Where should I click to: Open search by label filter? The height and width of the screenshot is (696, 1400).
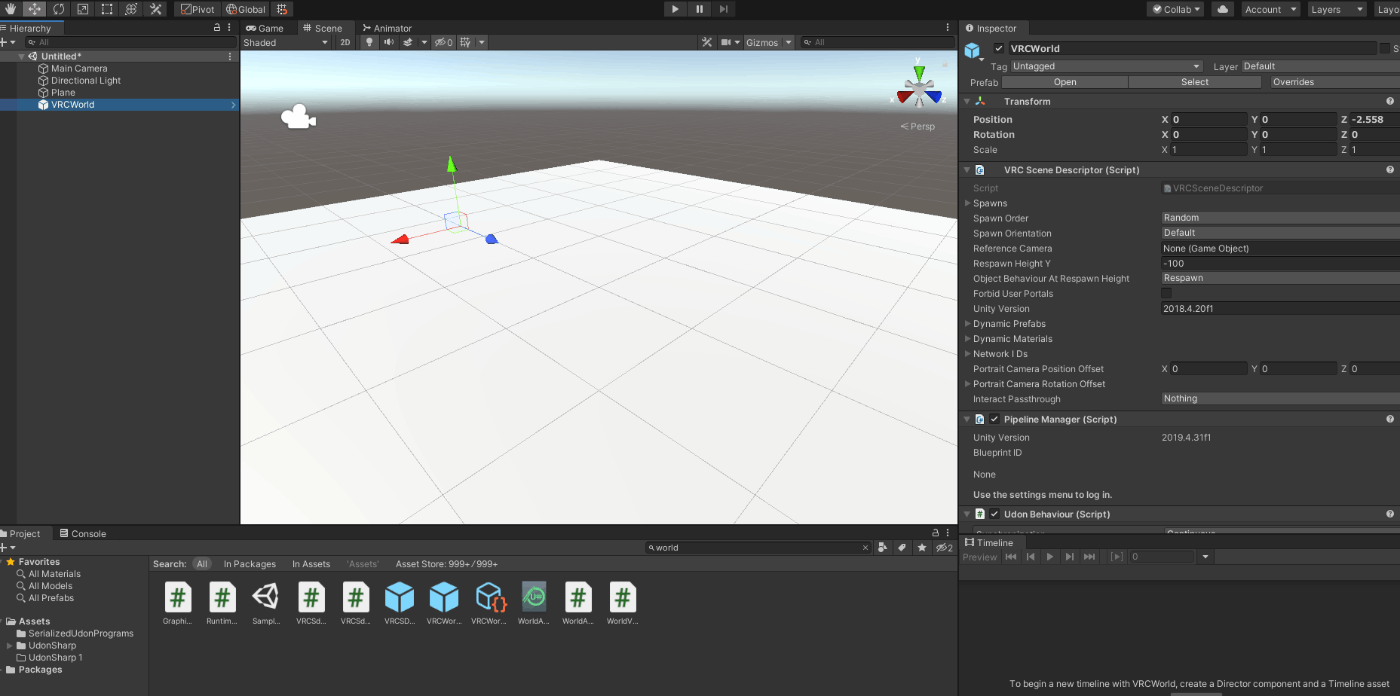click(902, 547)
